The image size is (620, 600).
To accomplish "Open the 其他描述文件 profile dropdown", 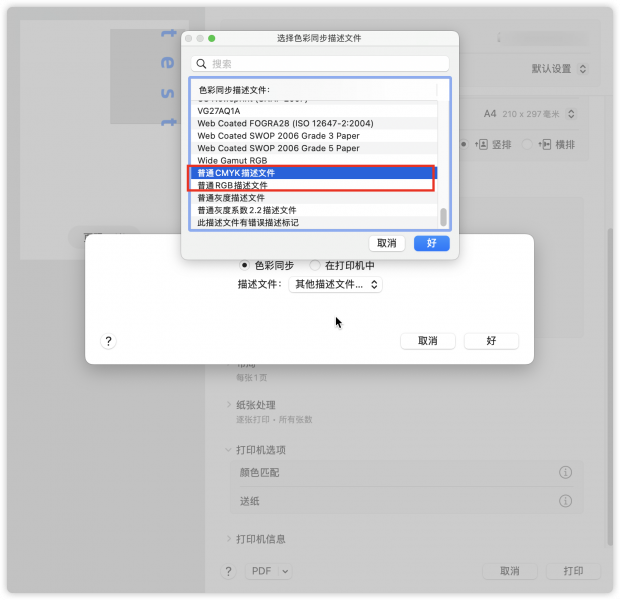I will click(x=335, y=285).
